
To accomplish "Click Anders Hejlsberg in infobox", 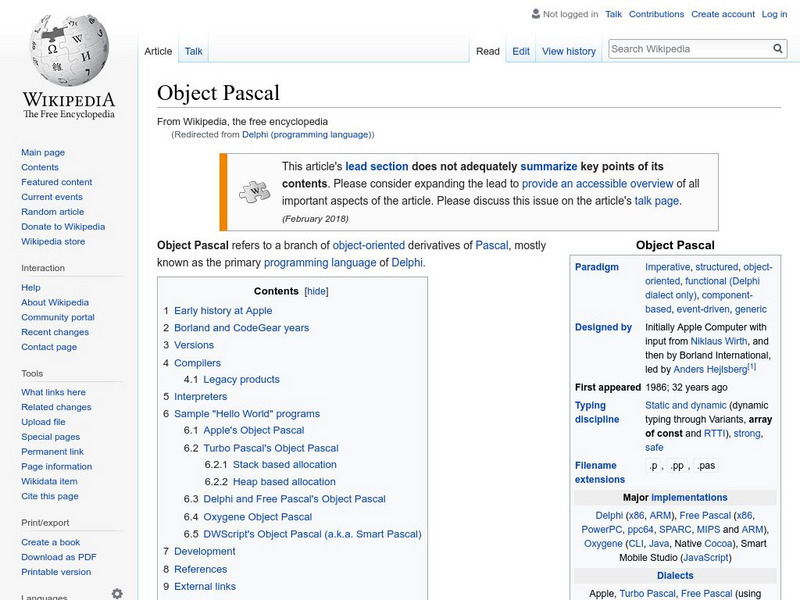I will click(x=710, y=369).
